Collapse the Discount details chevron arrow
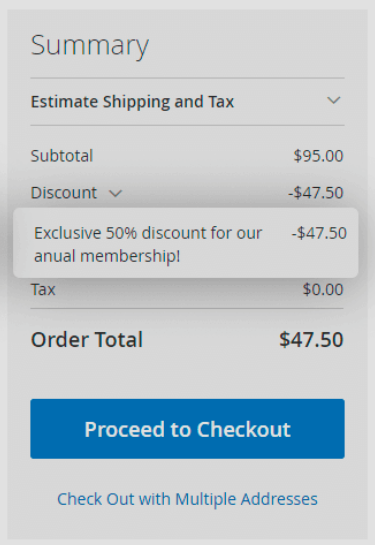Screen dimensions: 375x545 pyautogui.click(x=115, y=193)
